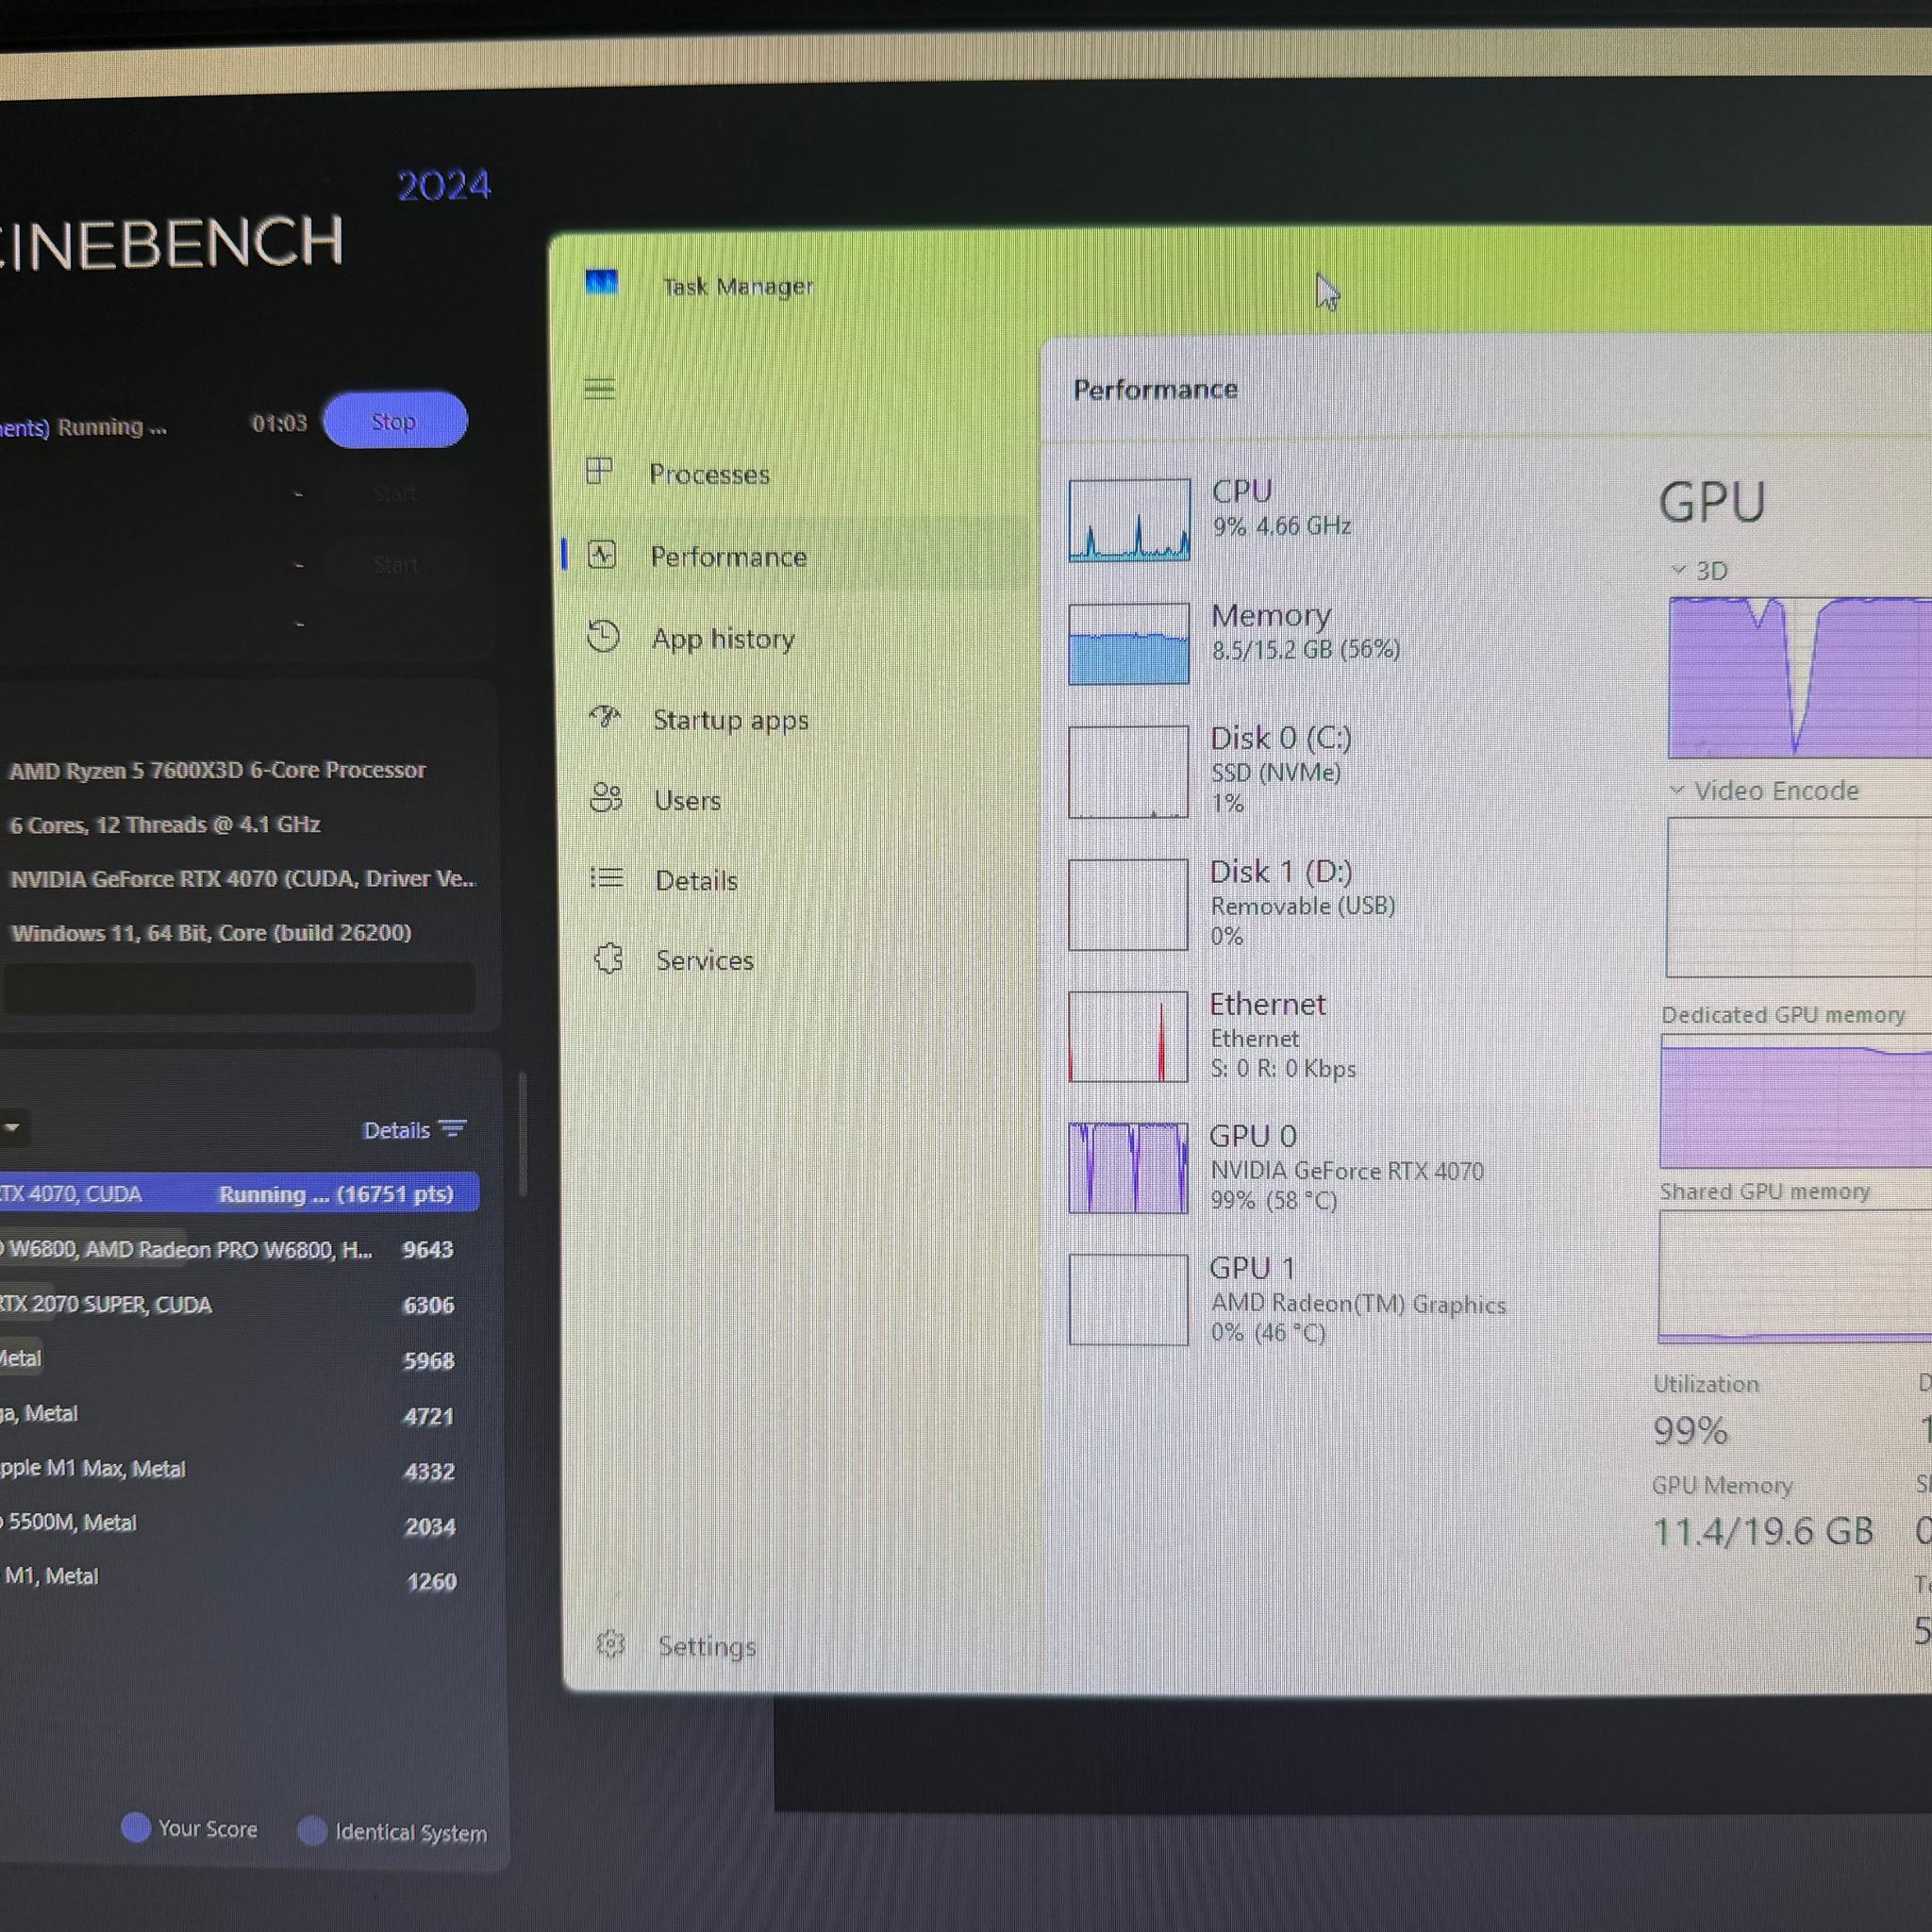This screenshot has width=1932, height=1932.
Task: Open the Video Encode graph dropdown
Action: click(x=1677, y=790)
